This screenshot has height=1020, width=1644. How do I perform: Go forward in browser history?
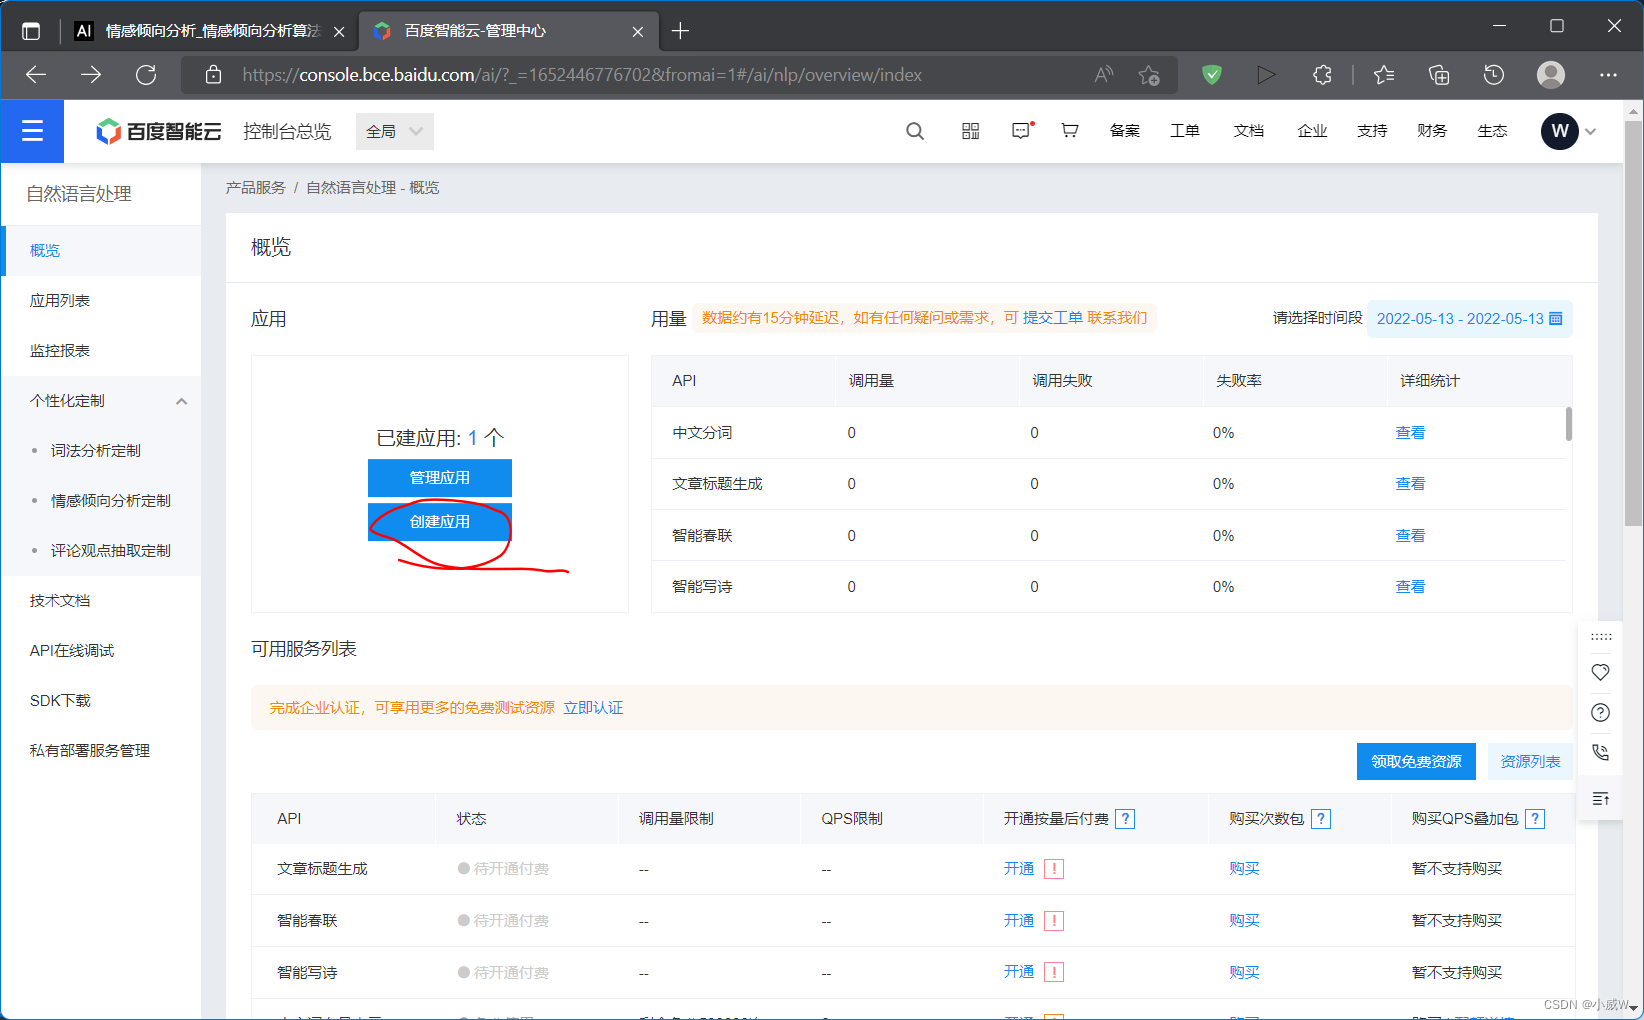[x=91, y=75]
